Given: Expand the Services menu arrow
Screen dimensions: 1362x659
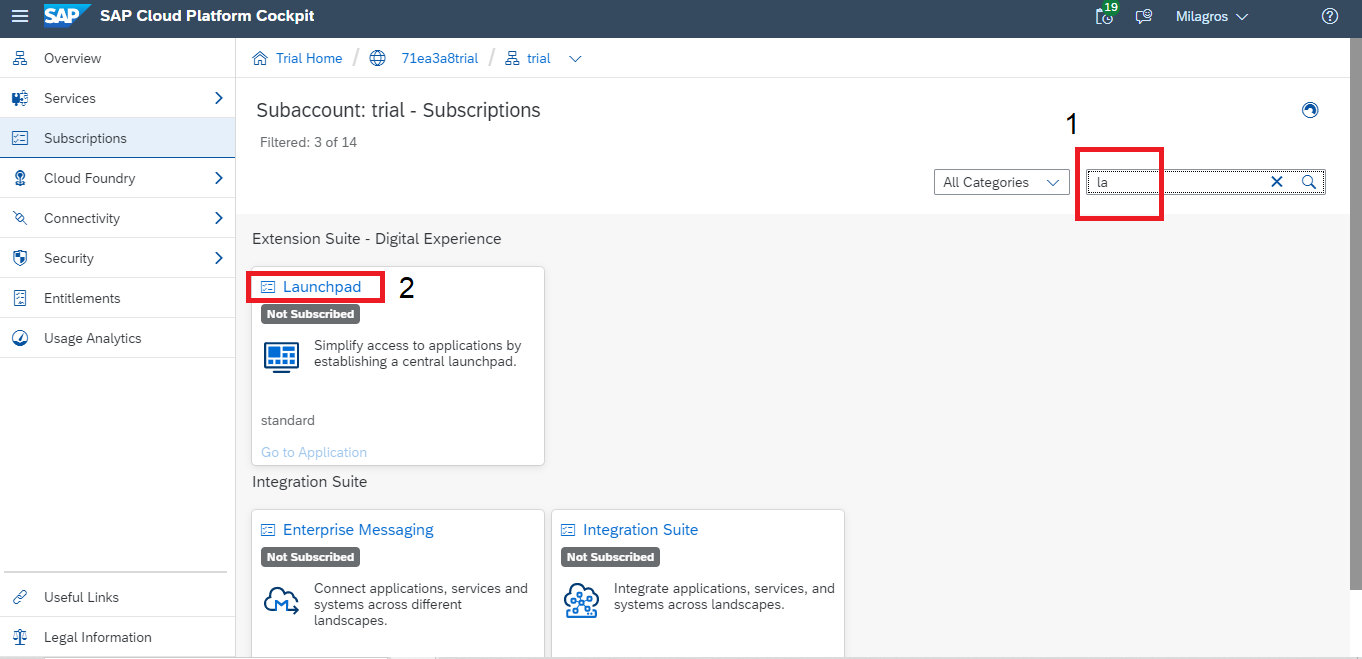Looking at the screenshot, I should click(x=219, y=98).
